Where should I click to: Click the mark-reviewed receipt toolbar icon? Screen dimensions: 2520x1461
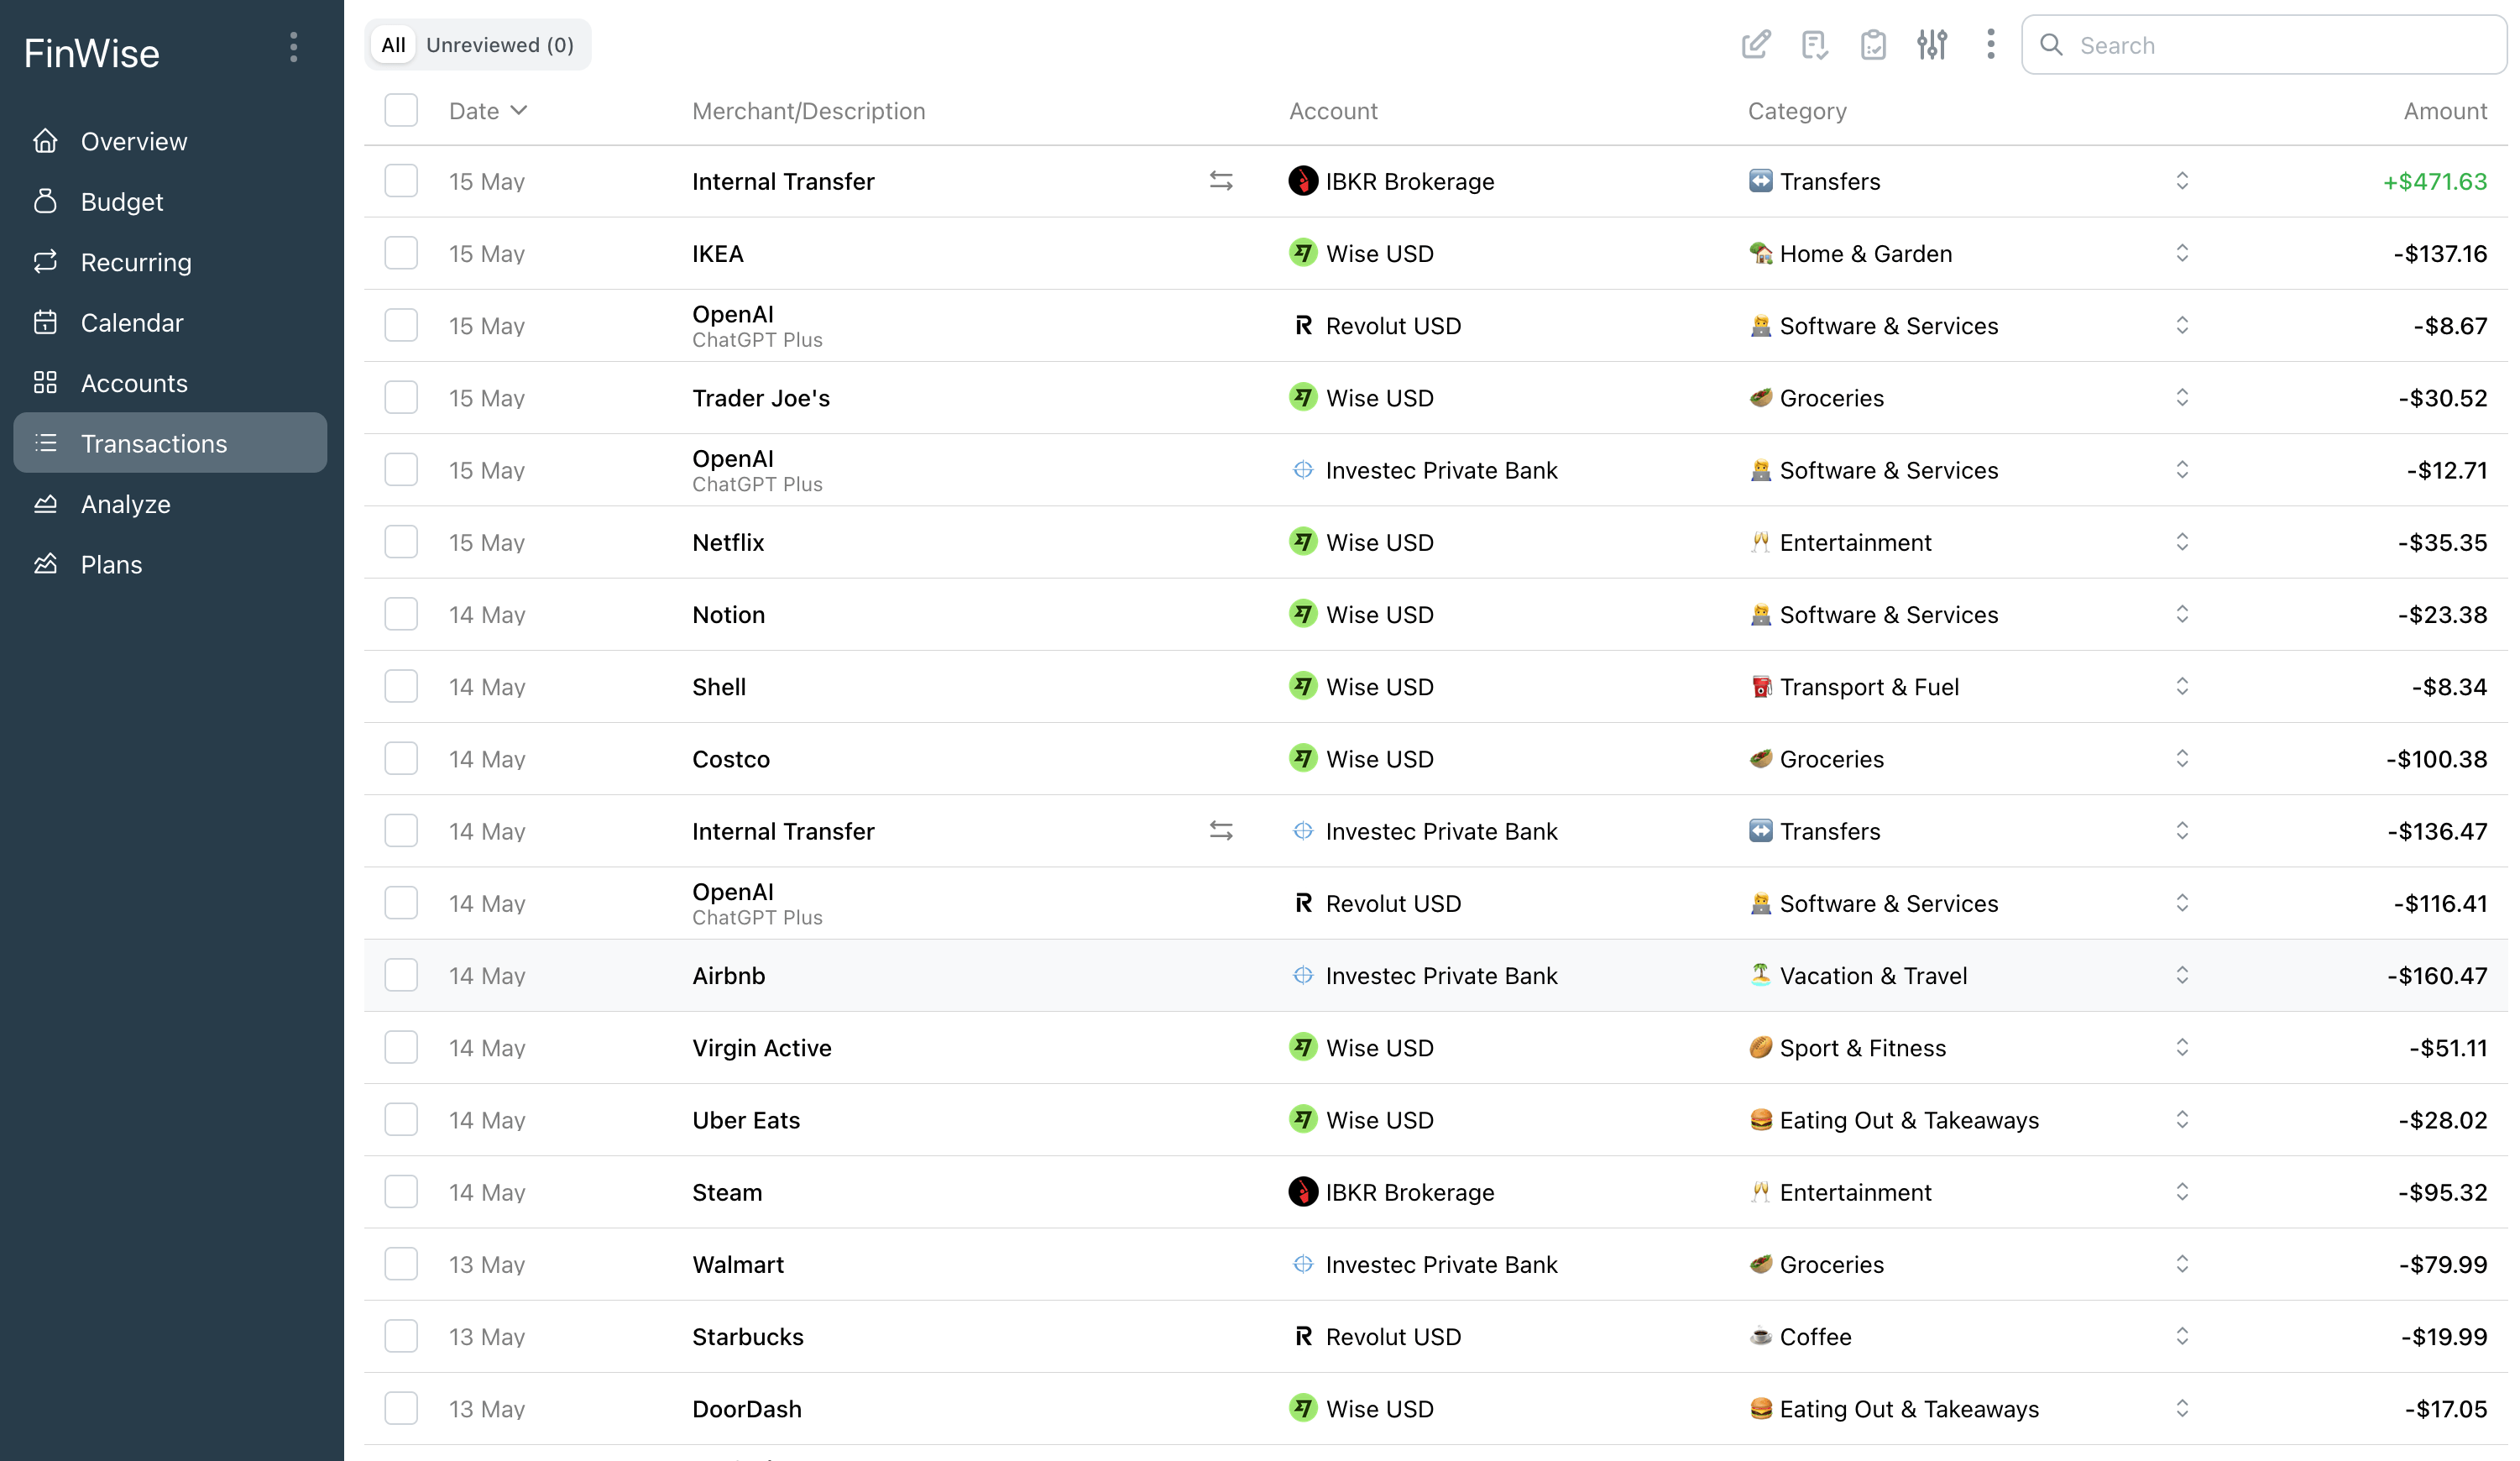[x=1814, y=45]
